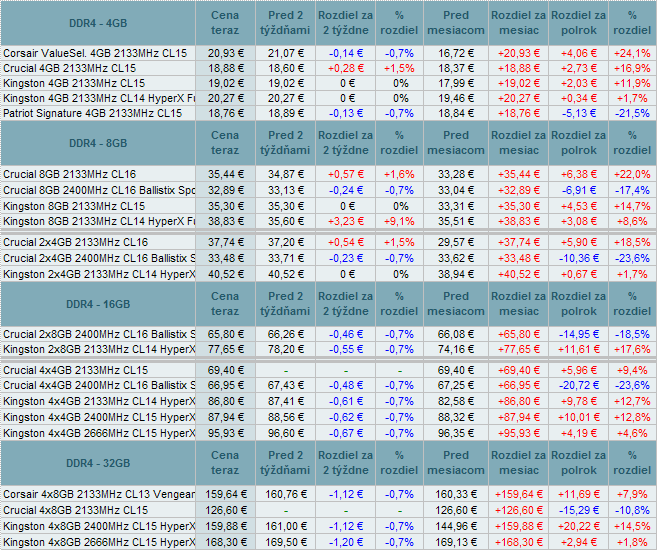Click the red "+11,61 €" cell

(x=579, y=349)
